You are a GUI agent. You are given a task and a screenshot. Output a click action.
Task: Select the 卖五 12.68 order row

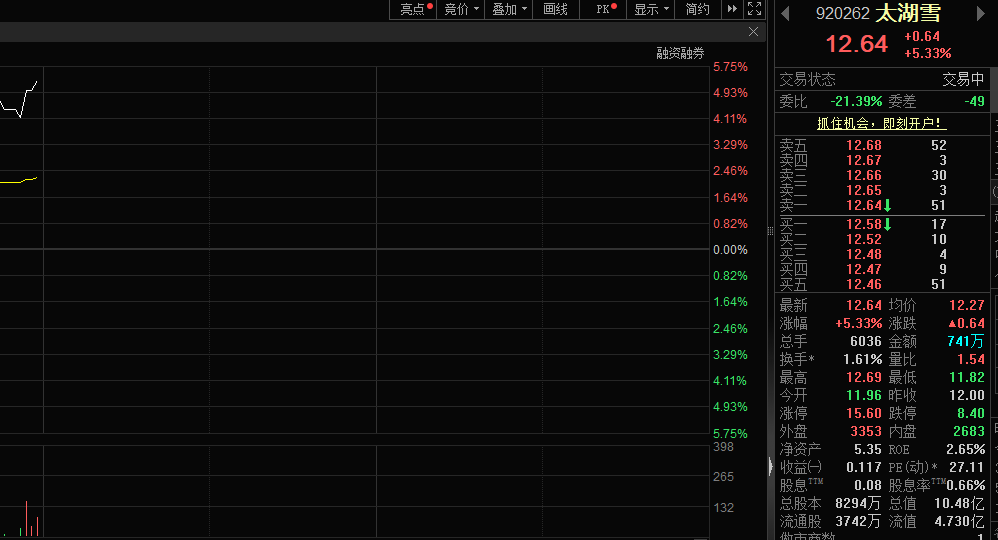tap(882, 145)
